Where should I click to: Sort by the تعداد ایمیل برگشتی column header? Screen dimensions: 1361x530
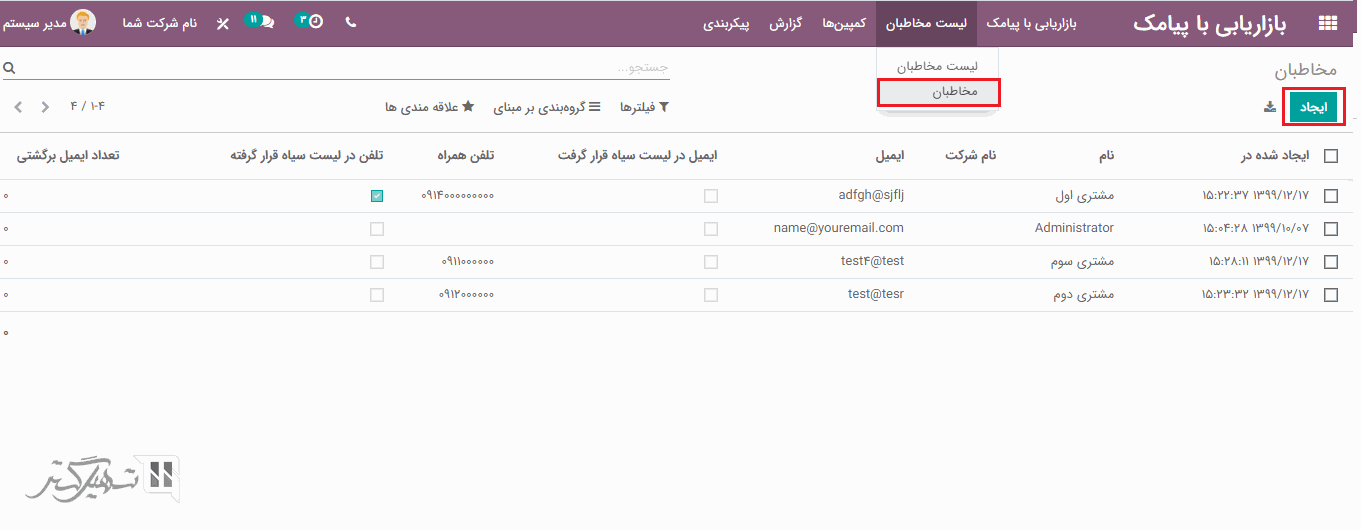(x=68, y=156)
